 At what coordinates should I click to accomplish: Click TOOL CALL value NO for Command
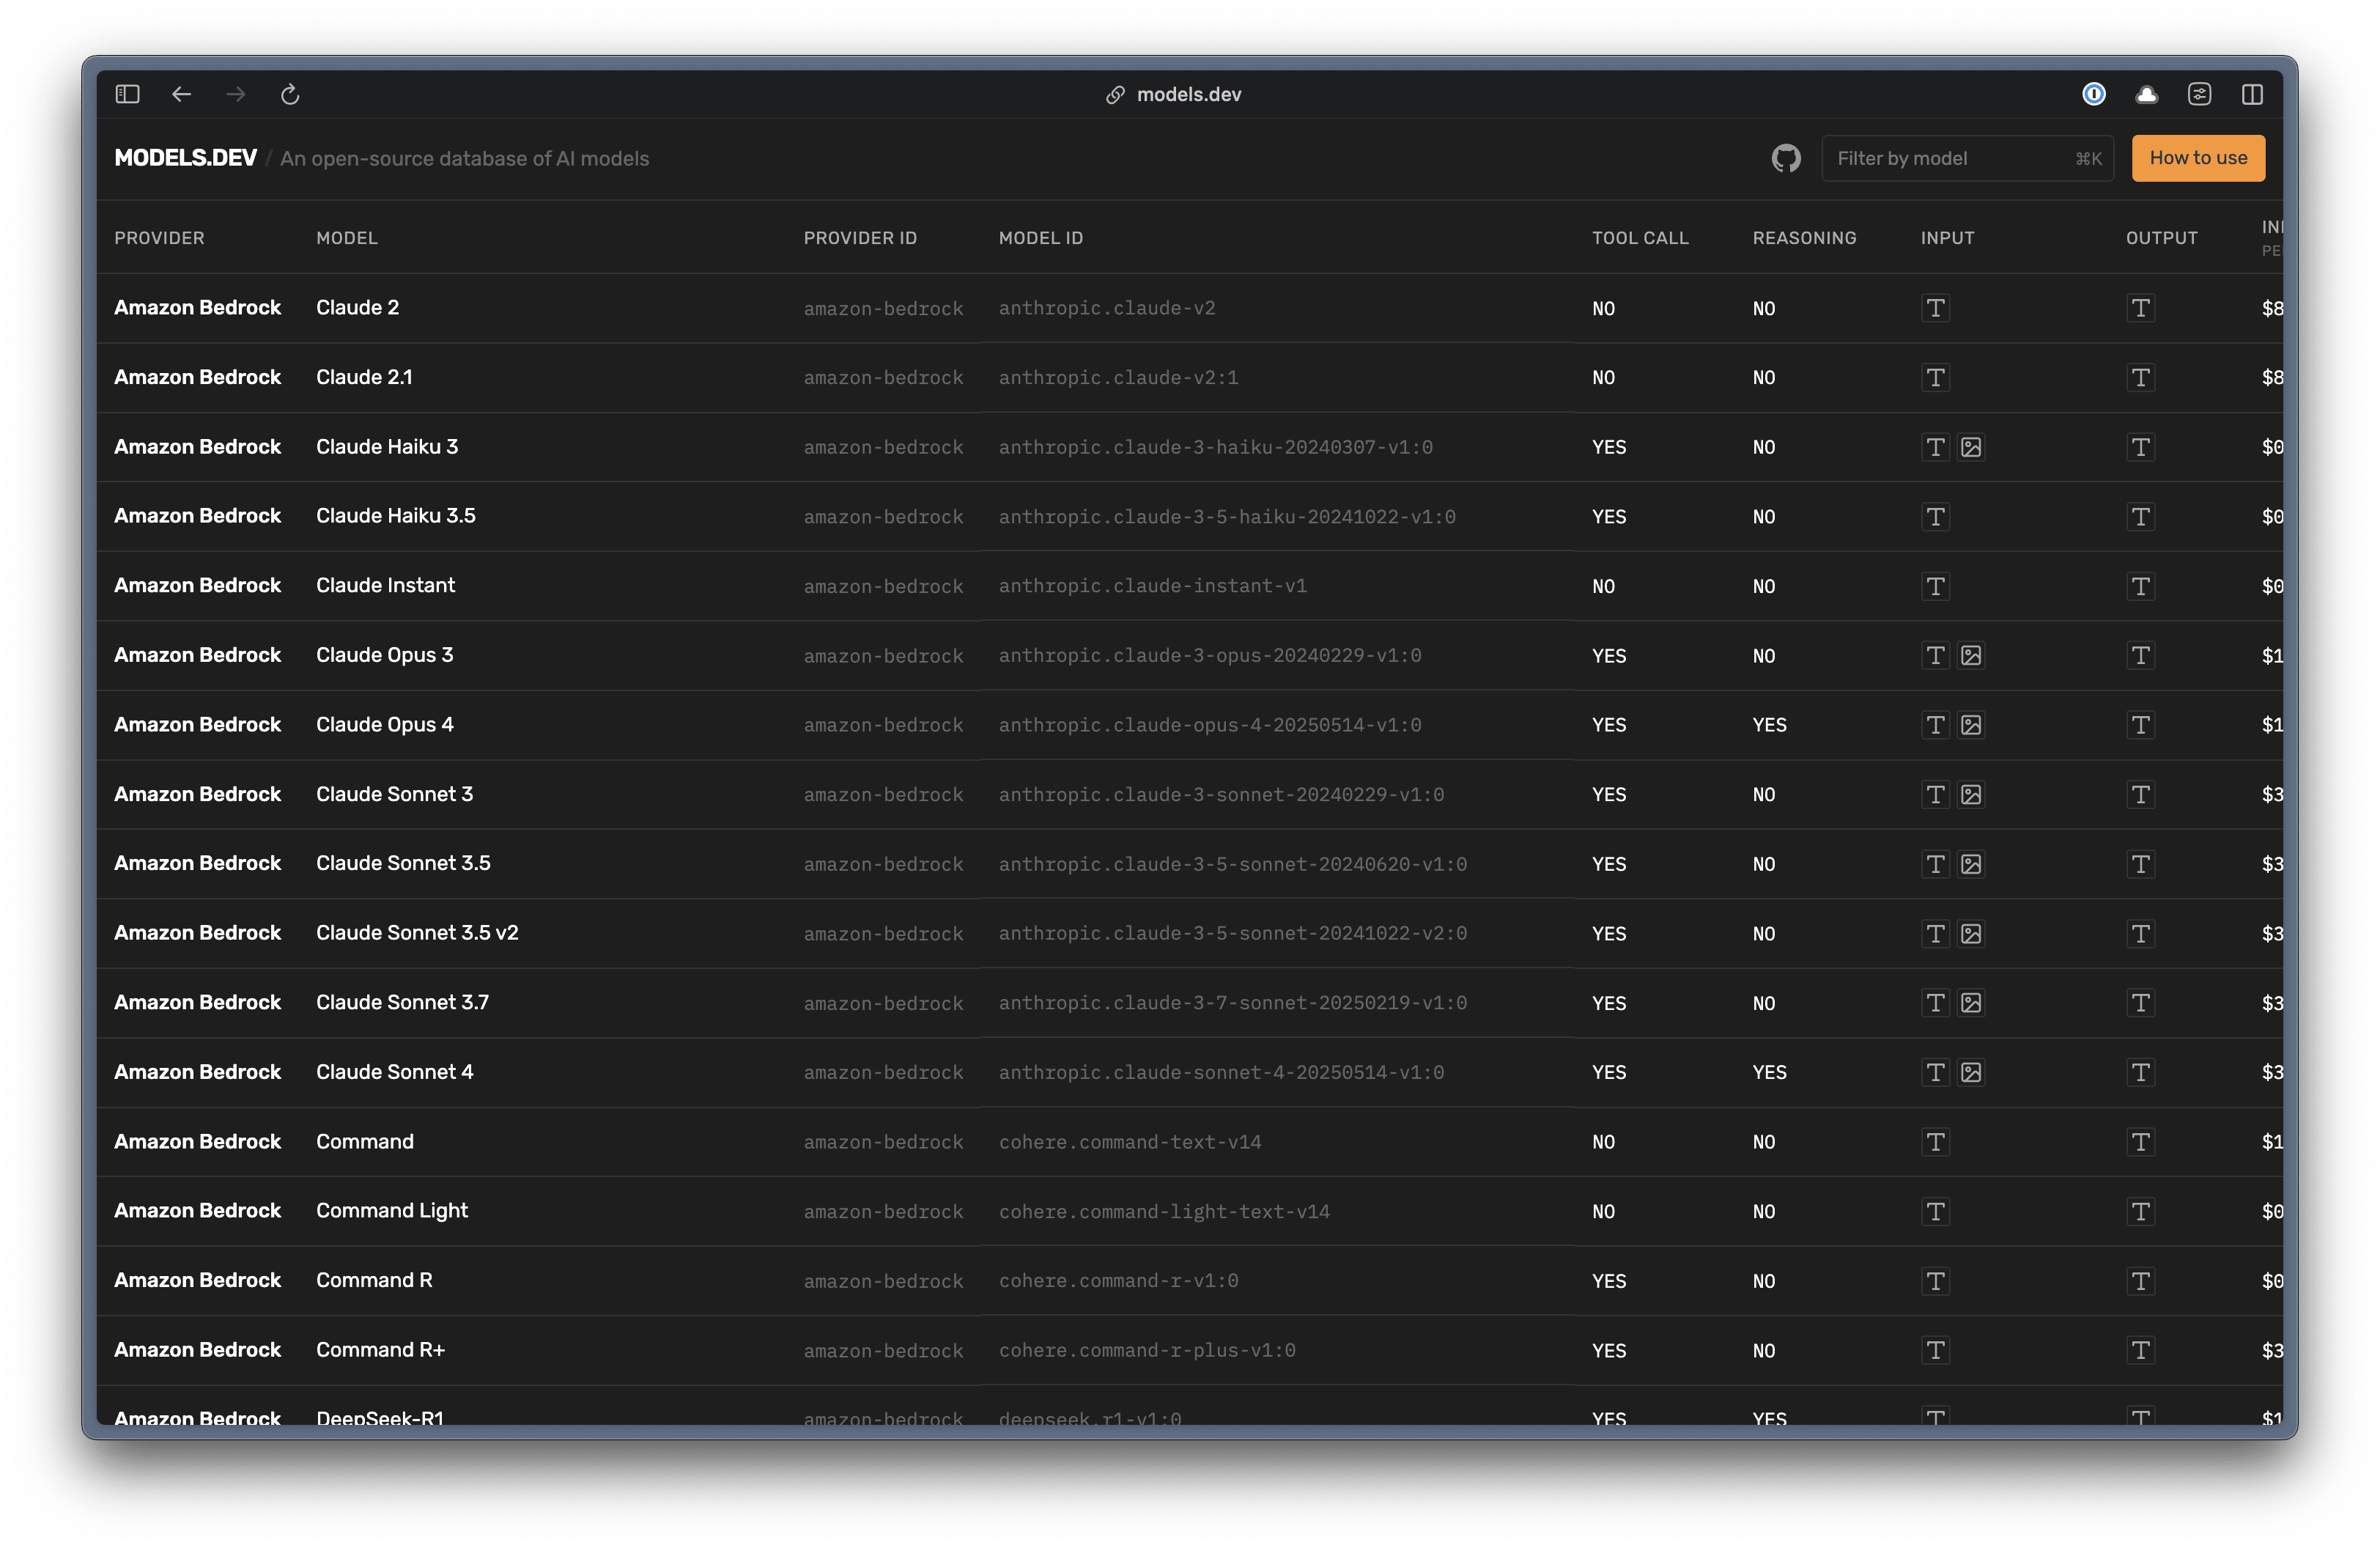(1603, 1142)
